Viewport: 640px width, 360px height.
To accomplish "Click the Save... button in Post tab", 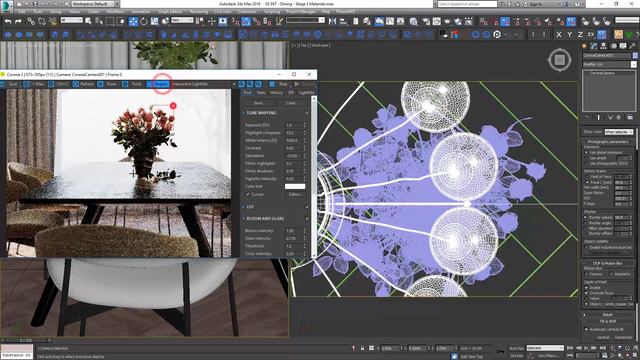I will 259,103.
